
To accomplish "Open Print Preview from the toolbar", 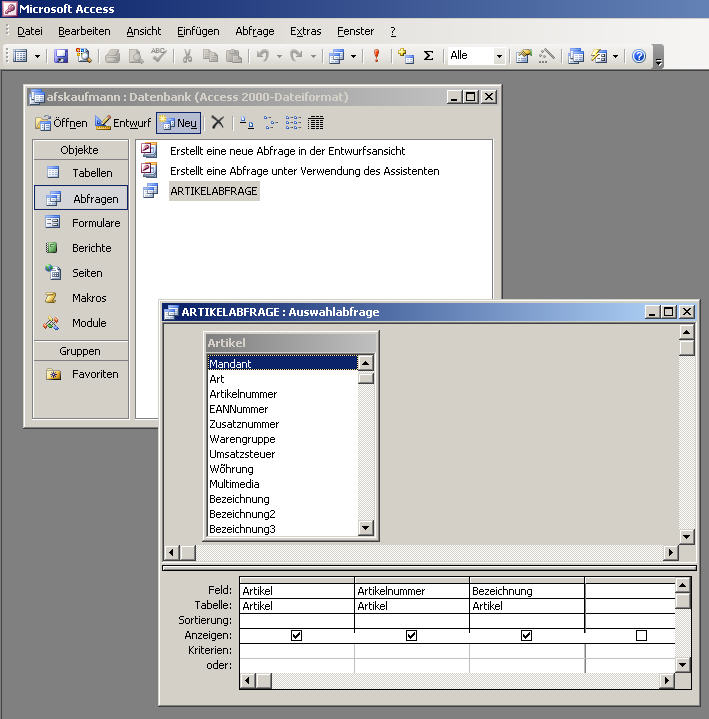I will coord(136,56).
